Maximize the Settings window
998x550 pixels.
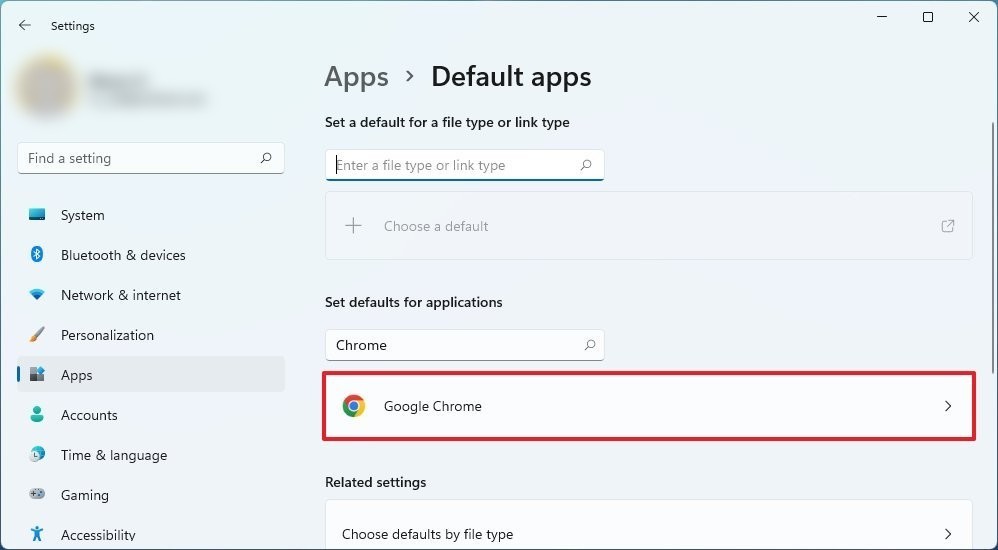[928, 17]
